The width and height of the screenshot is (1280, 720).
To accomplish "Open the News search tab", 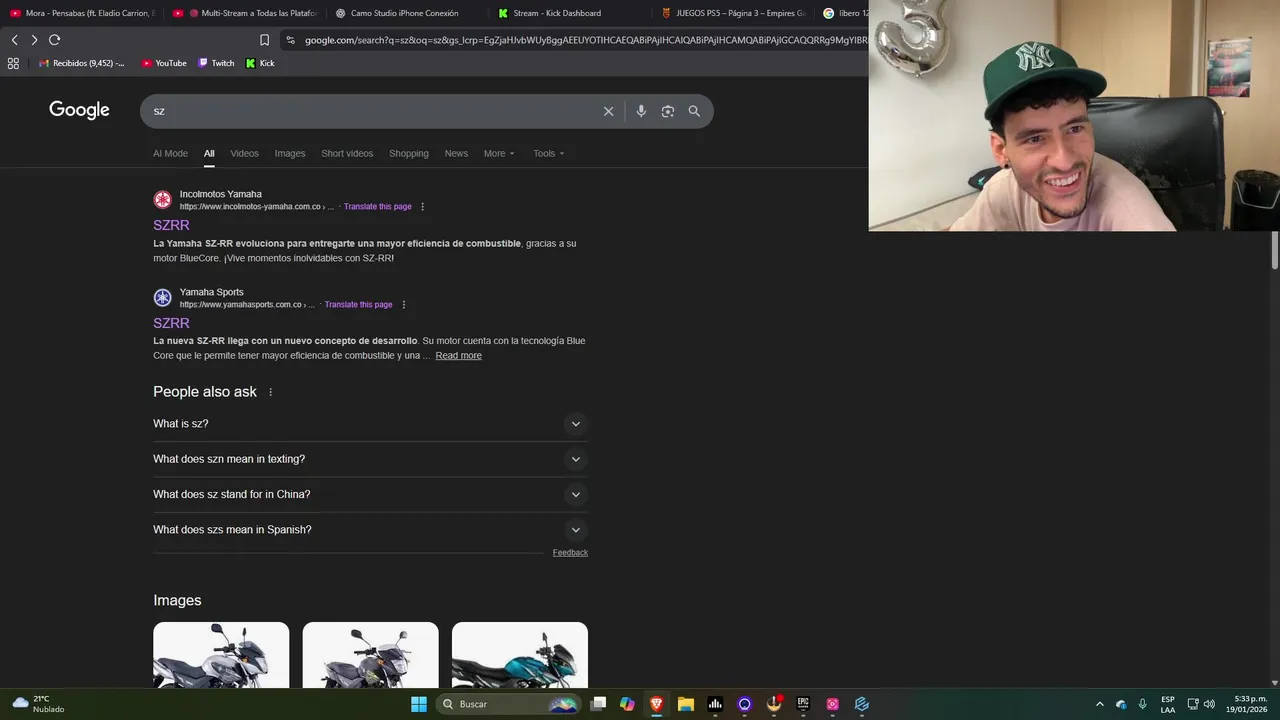I will pyautogui.click(x=456, y=153).
